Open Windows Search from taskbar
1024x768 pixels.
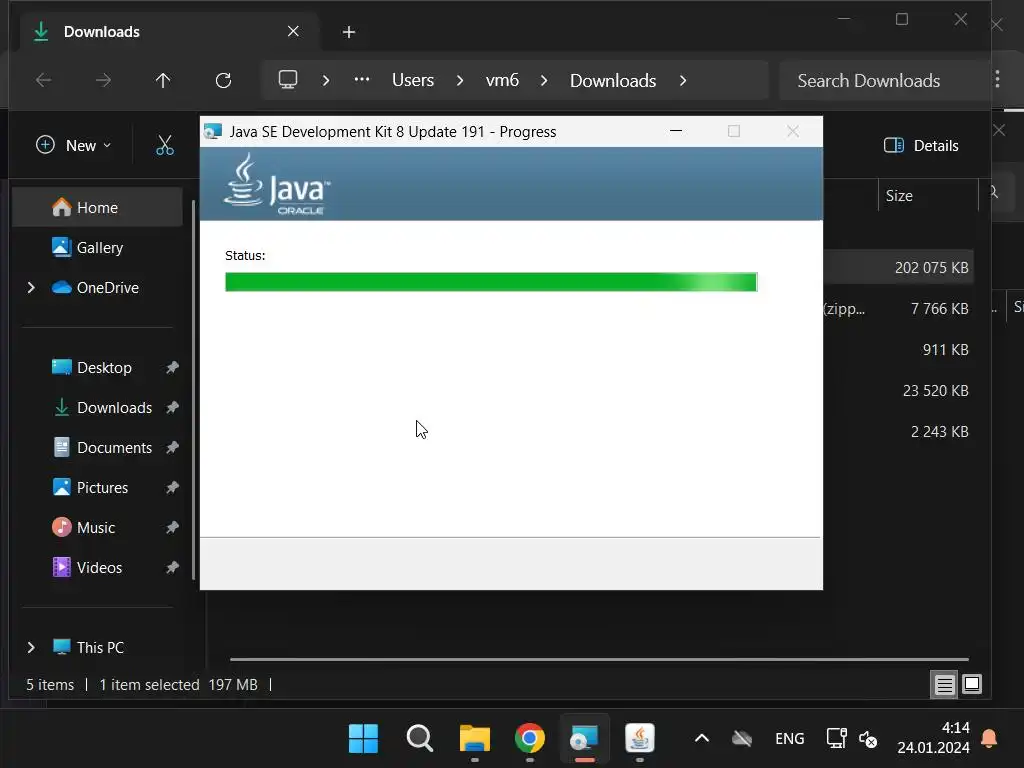pyautogui.click(x=419, y=739)
